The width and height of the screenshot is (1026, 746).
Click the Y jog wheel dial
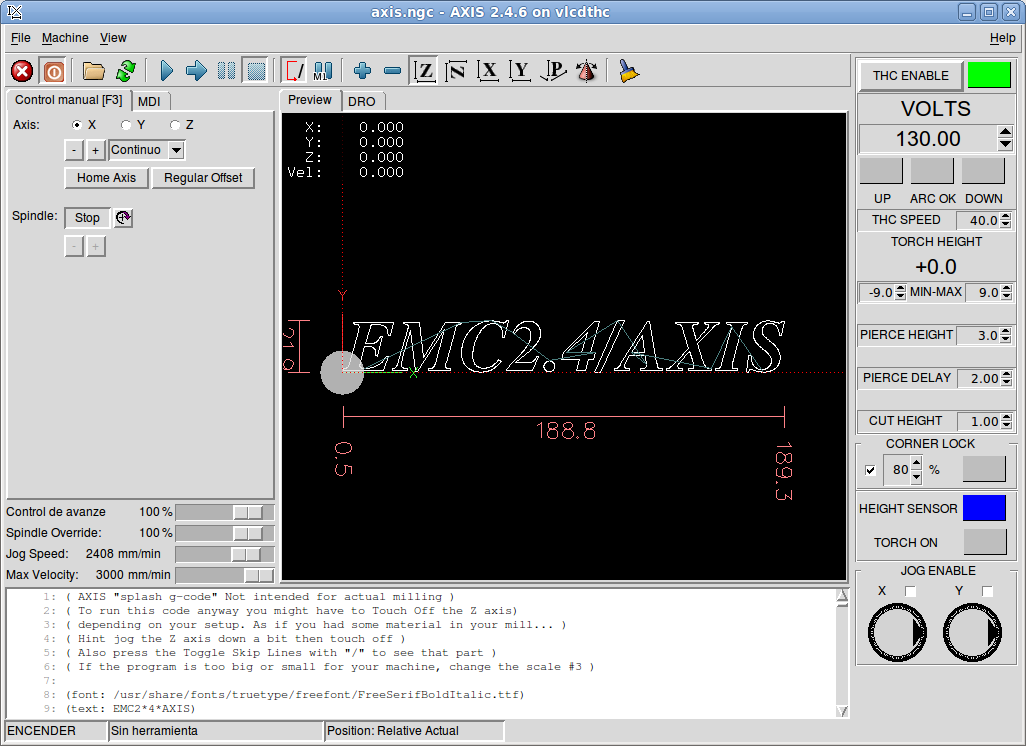tap(972, 633)
